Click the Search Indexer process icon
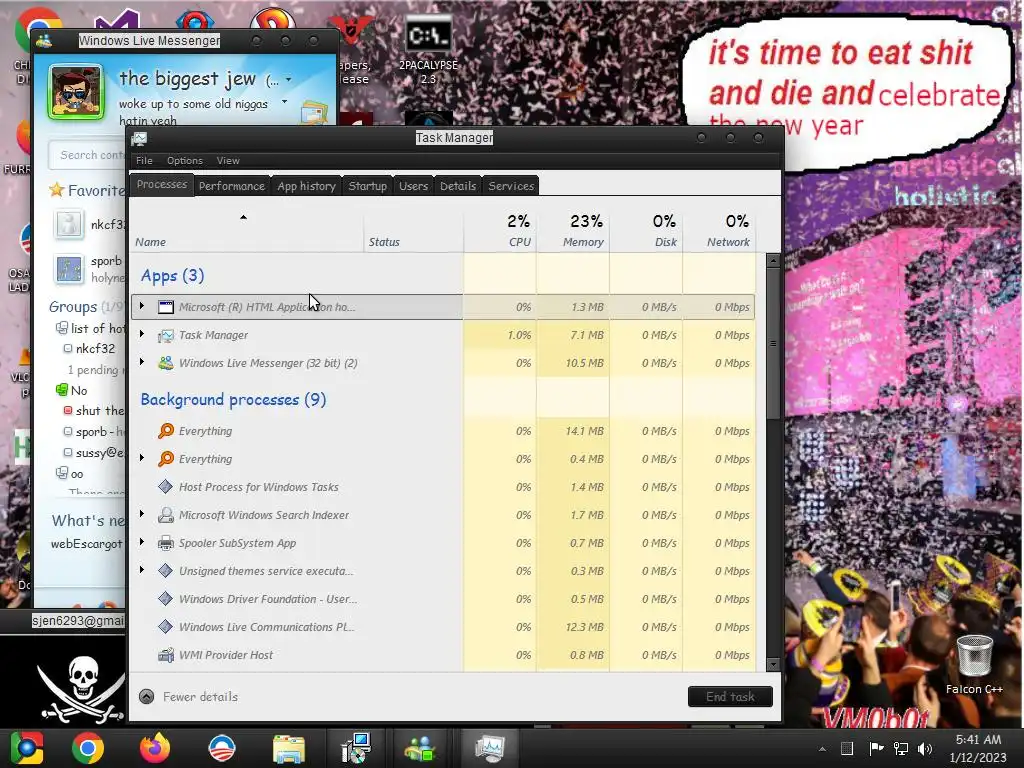Screen dimensions: 1024x768 tap(166, 515)
